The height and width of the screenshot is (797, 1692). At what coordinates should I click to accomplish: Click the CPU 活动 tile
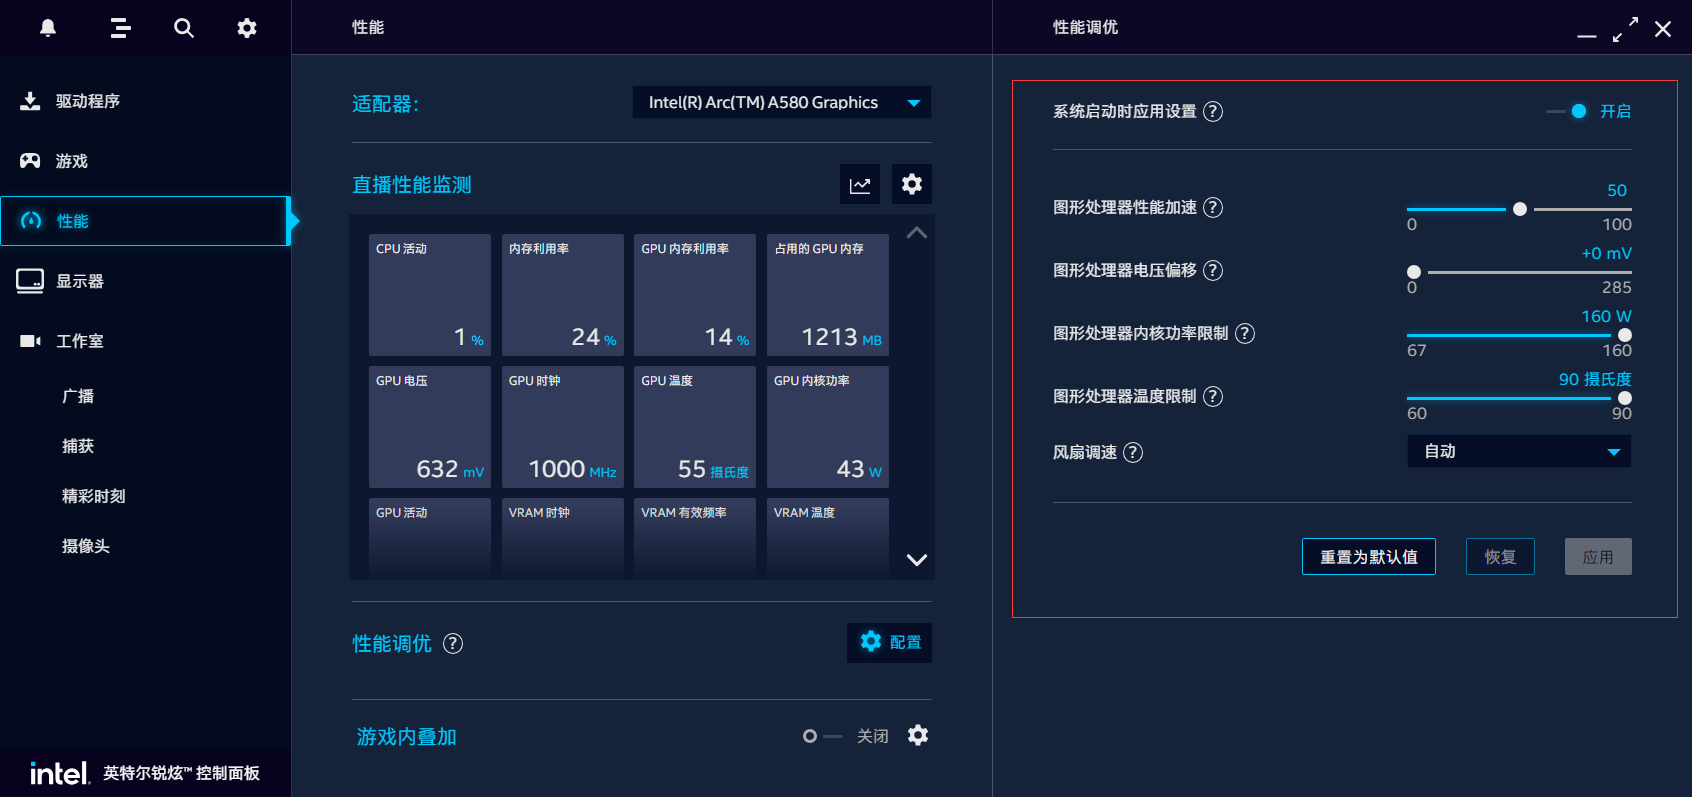(430, 295)
